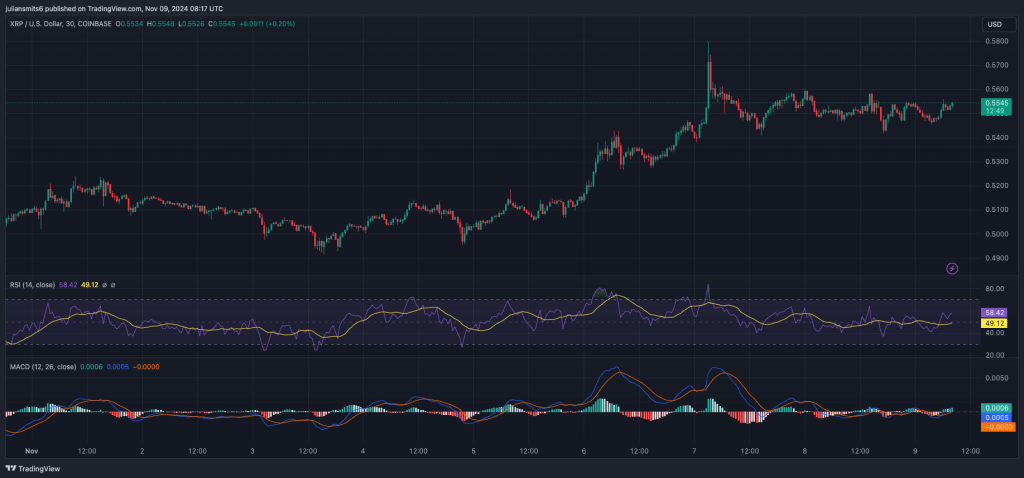This screenshot has height=478, width=1024.
Task: Click purple 58.42 value in RSI legend
Action: pos(68,285)
